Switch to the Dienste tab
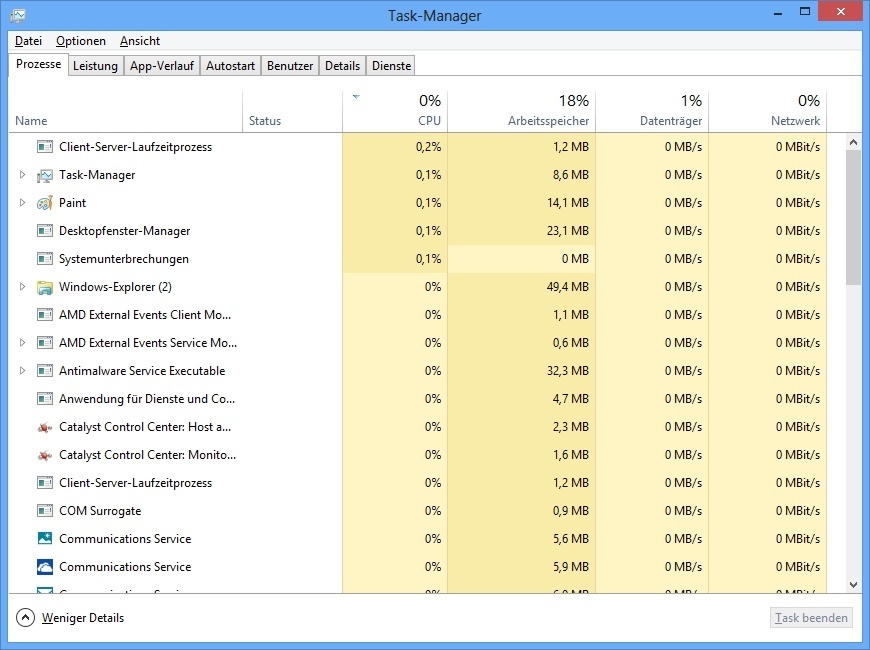 391,65
